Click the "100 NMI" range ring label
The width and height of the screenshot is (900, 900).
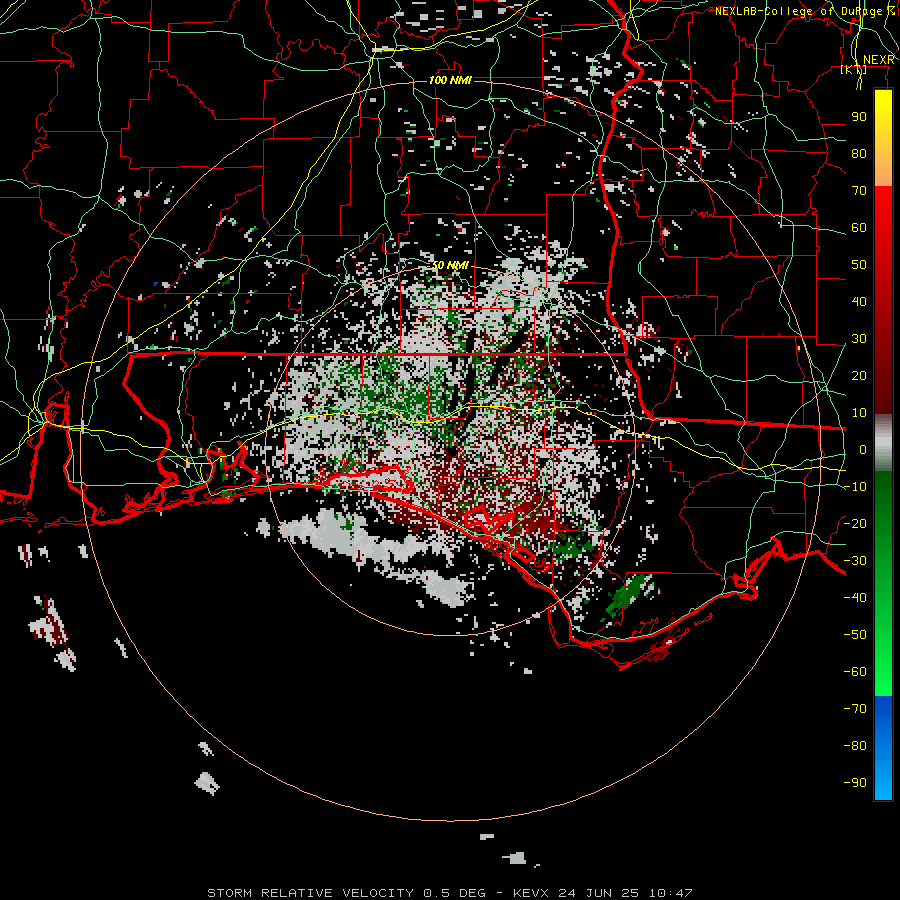[450, 80]
